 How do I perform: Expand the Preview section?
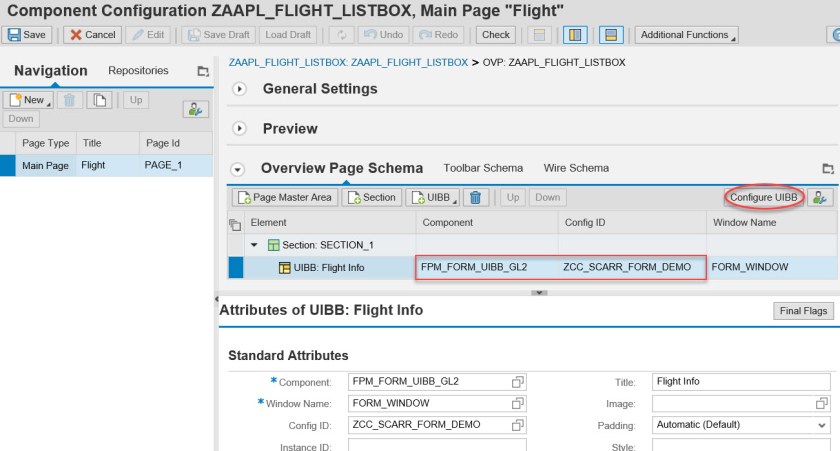(239, 129)
